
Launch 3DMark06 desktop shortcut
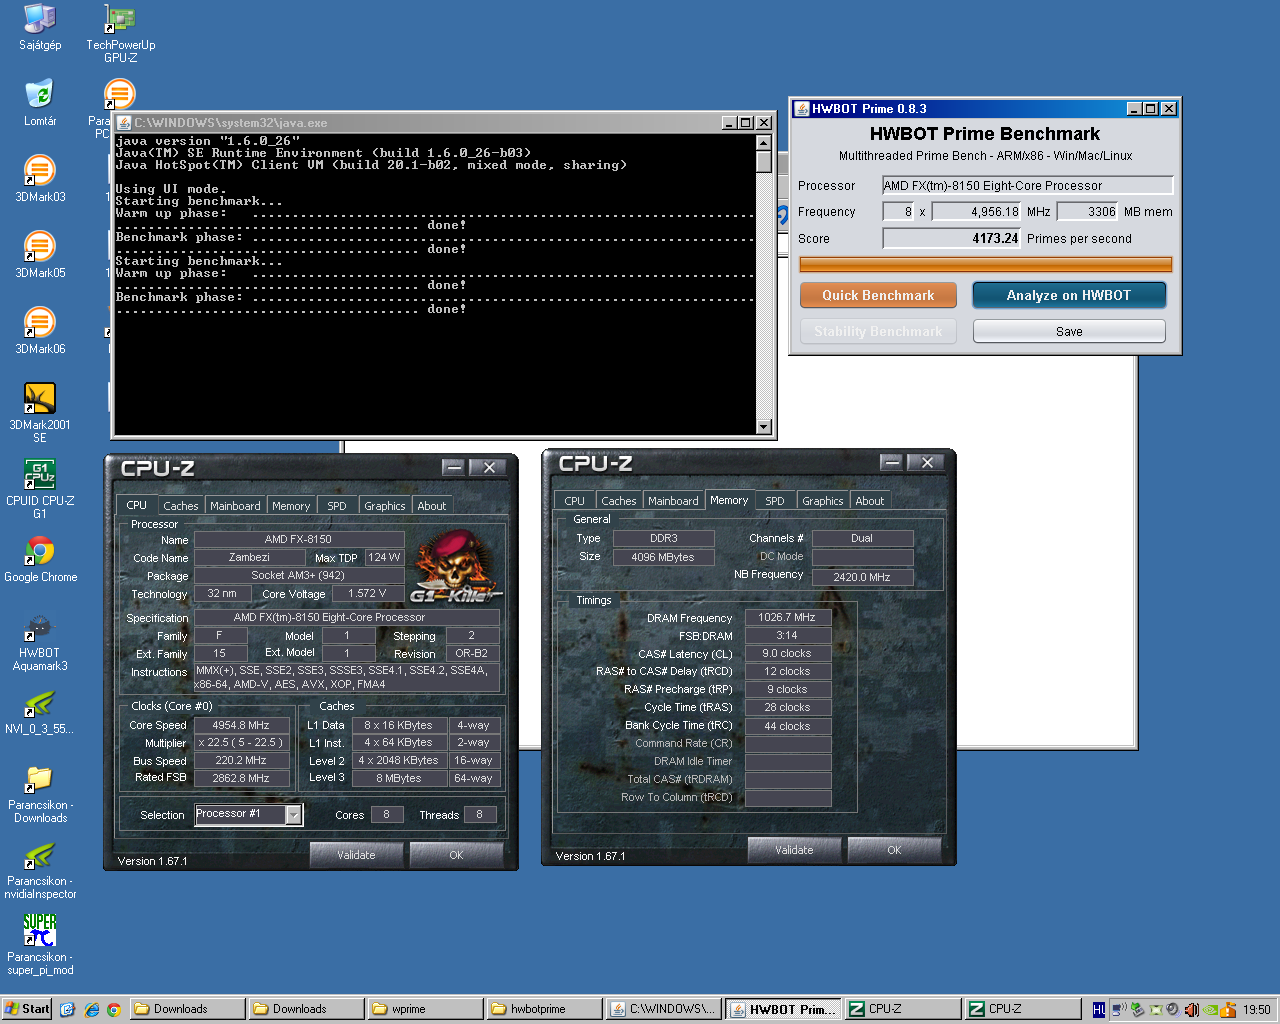tap(40, 331)
